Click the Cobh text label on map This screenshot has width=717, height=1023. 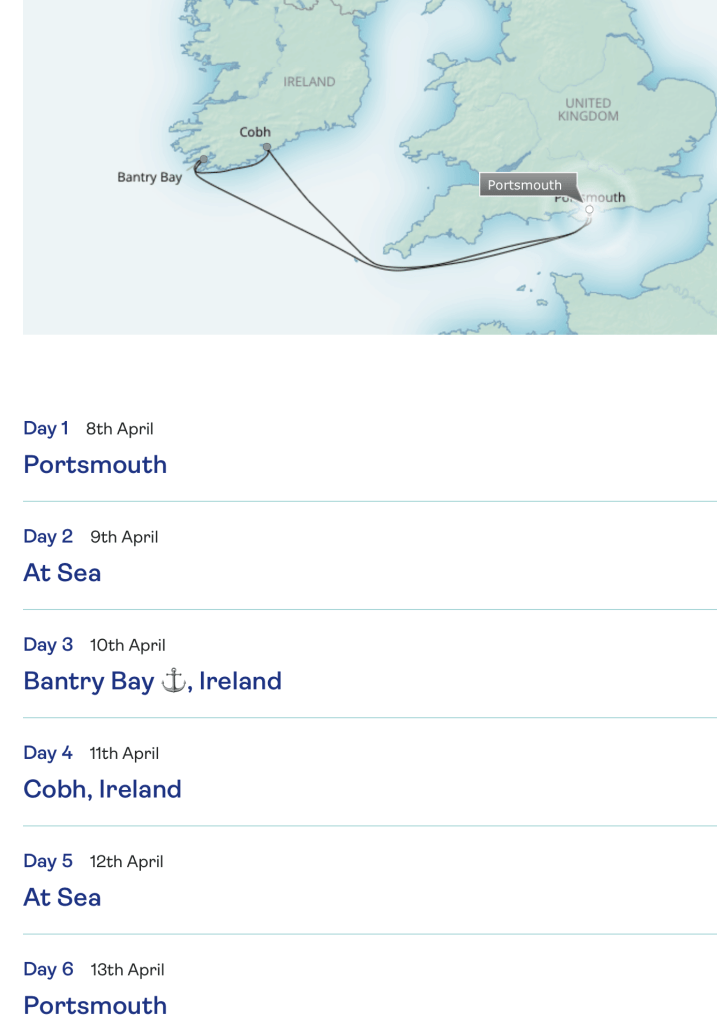pos(255,132)
